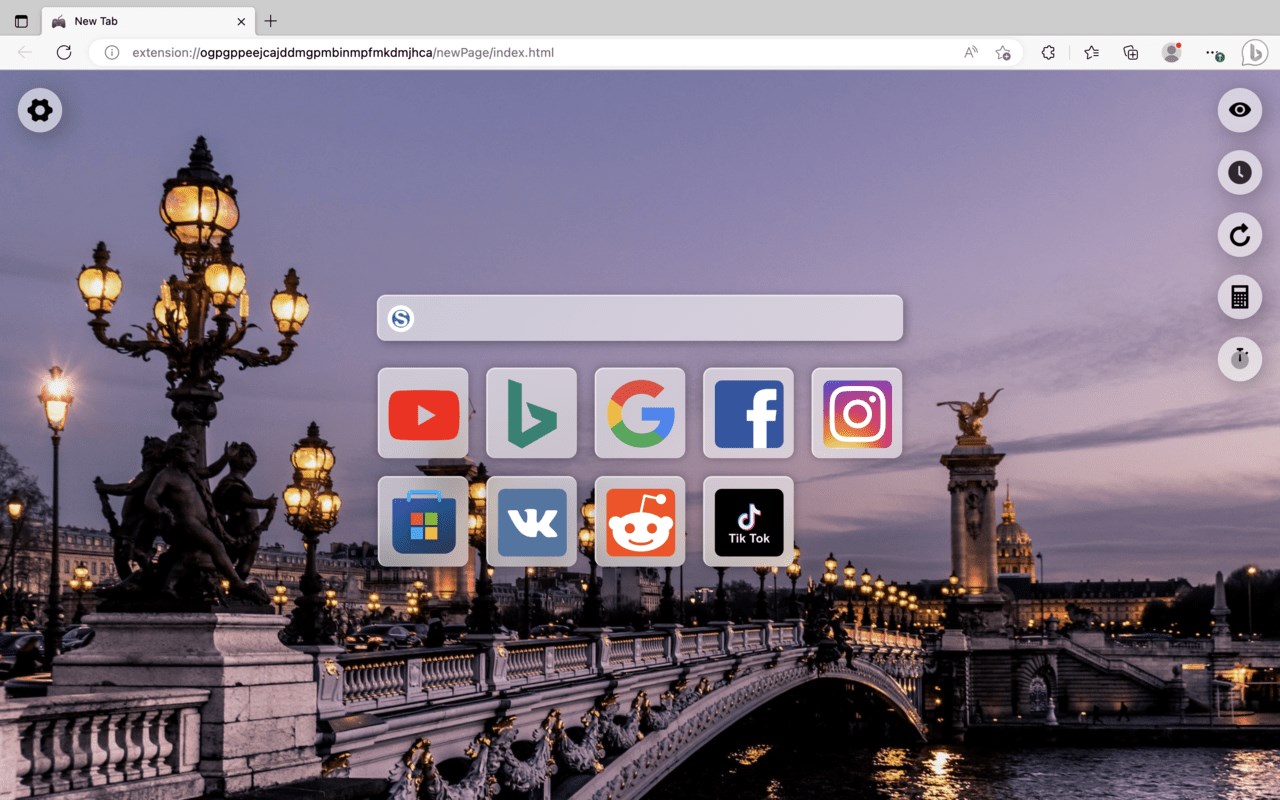Click the search engine logo in the search bar
Viewport: 1280px width, 800px height.
401,318
